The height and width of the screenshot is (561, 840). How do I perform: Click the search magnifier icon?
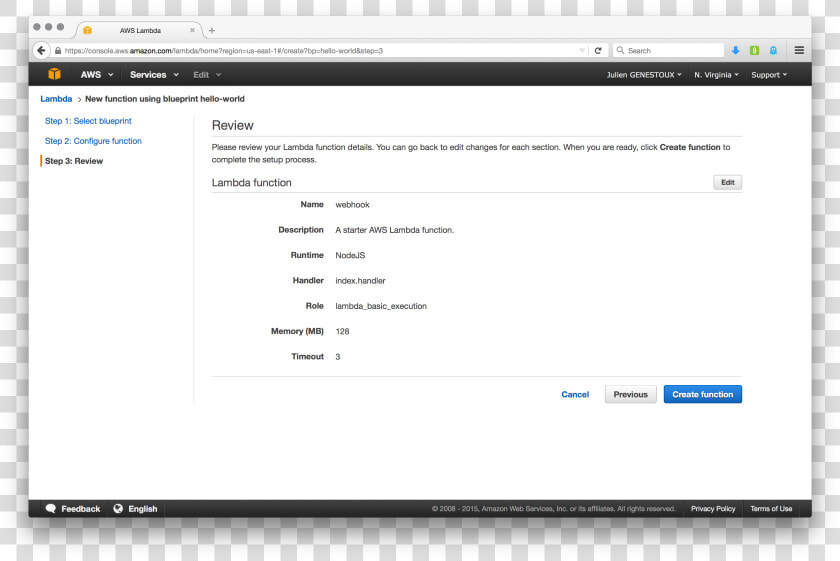click(620, 50)
